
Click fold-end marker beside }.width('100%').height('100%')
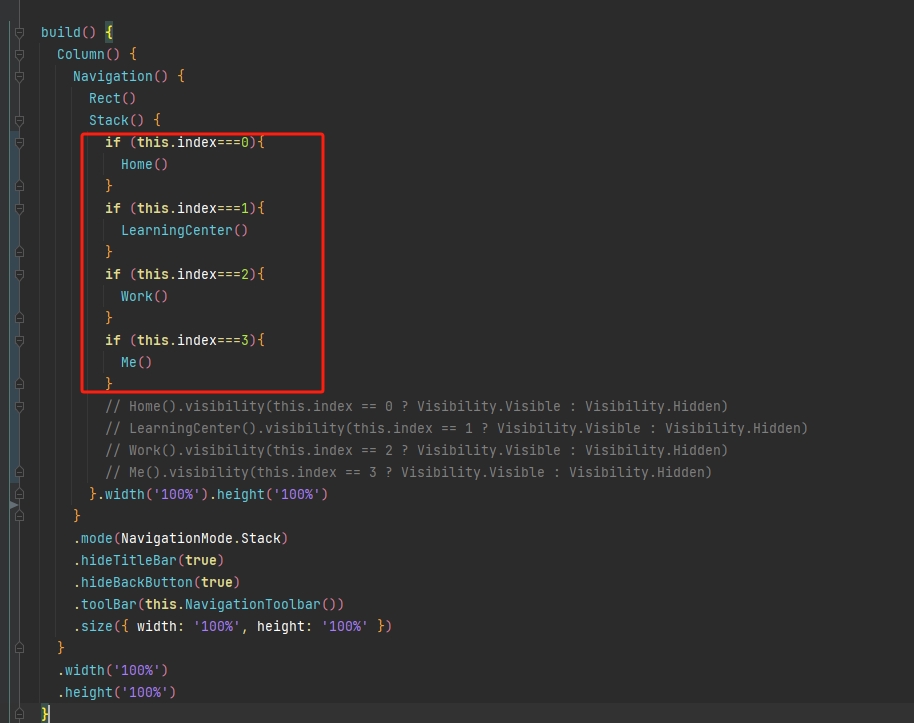tap(19, 494)
